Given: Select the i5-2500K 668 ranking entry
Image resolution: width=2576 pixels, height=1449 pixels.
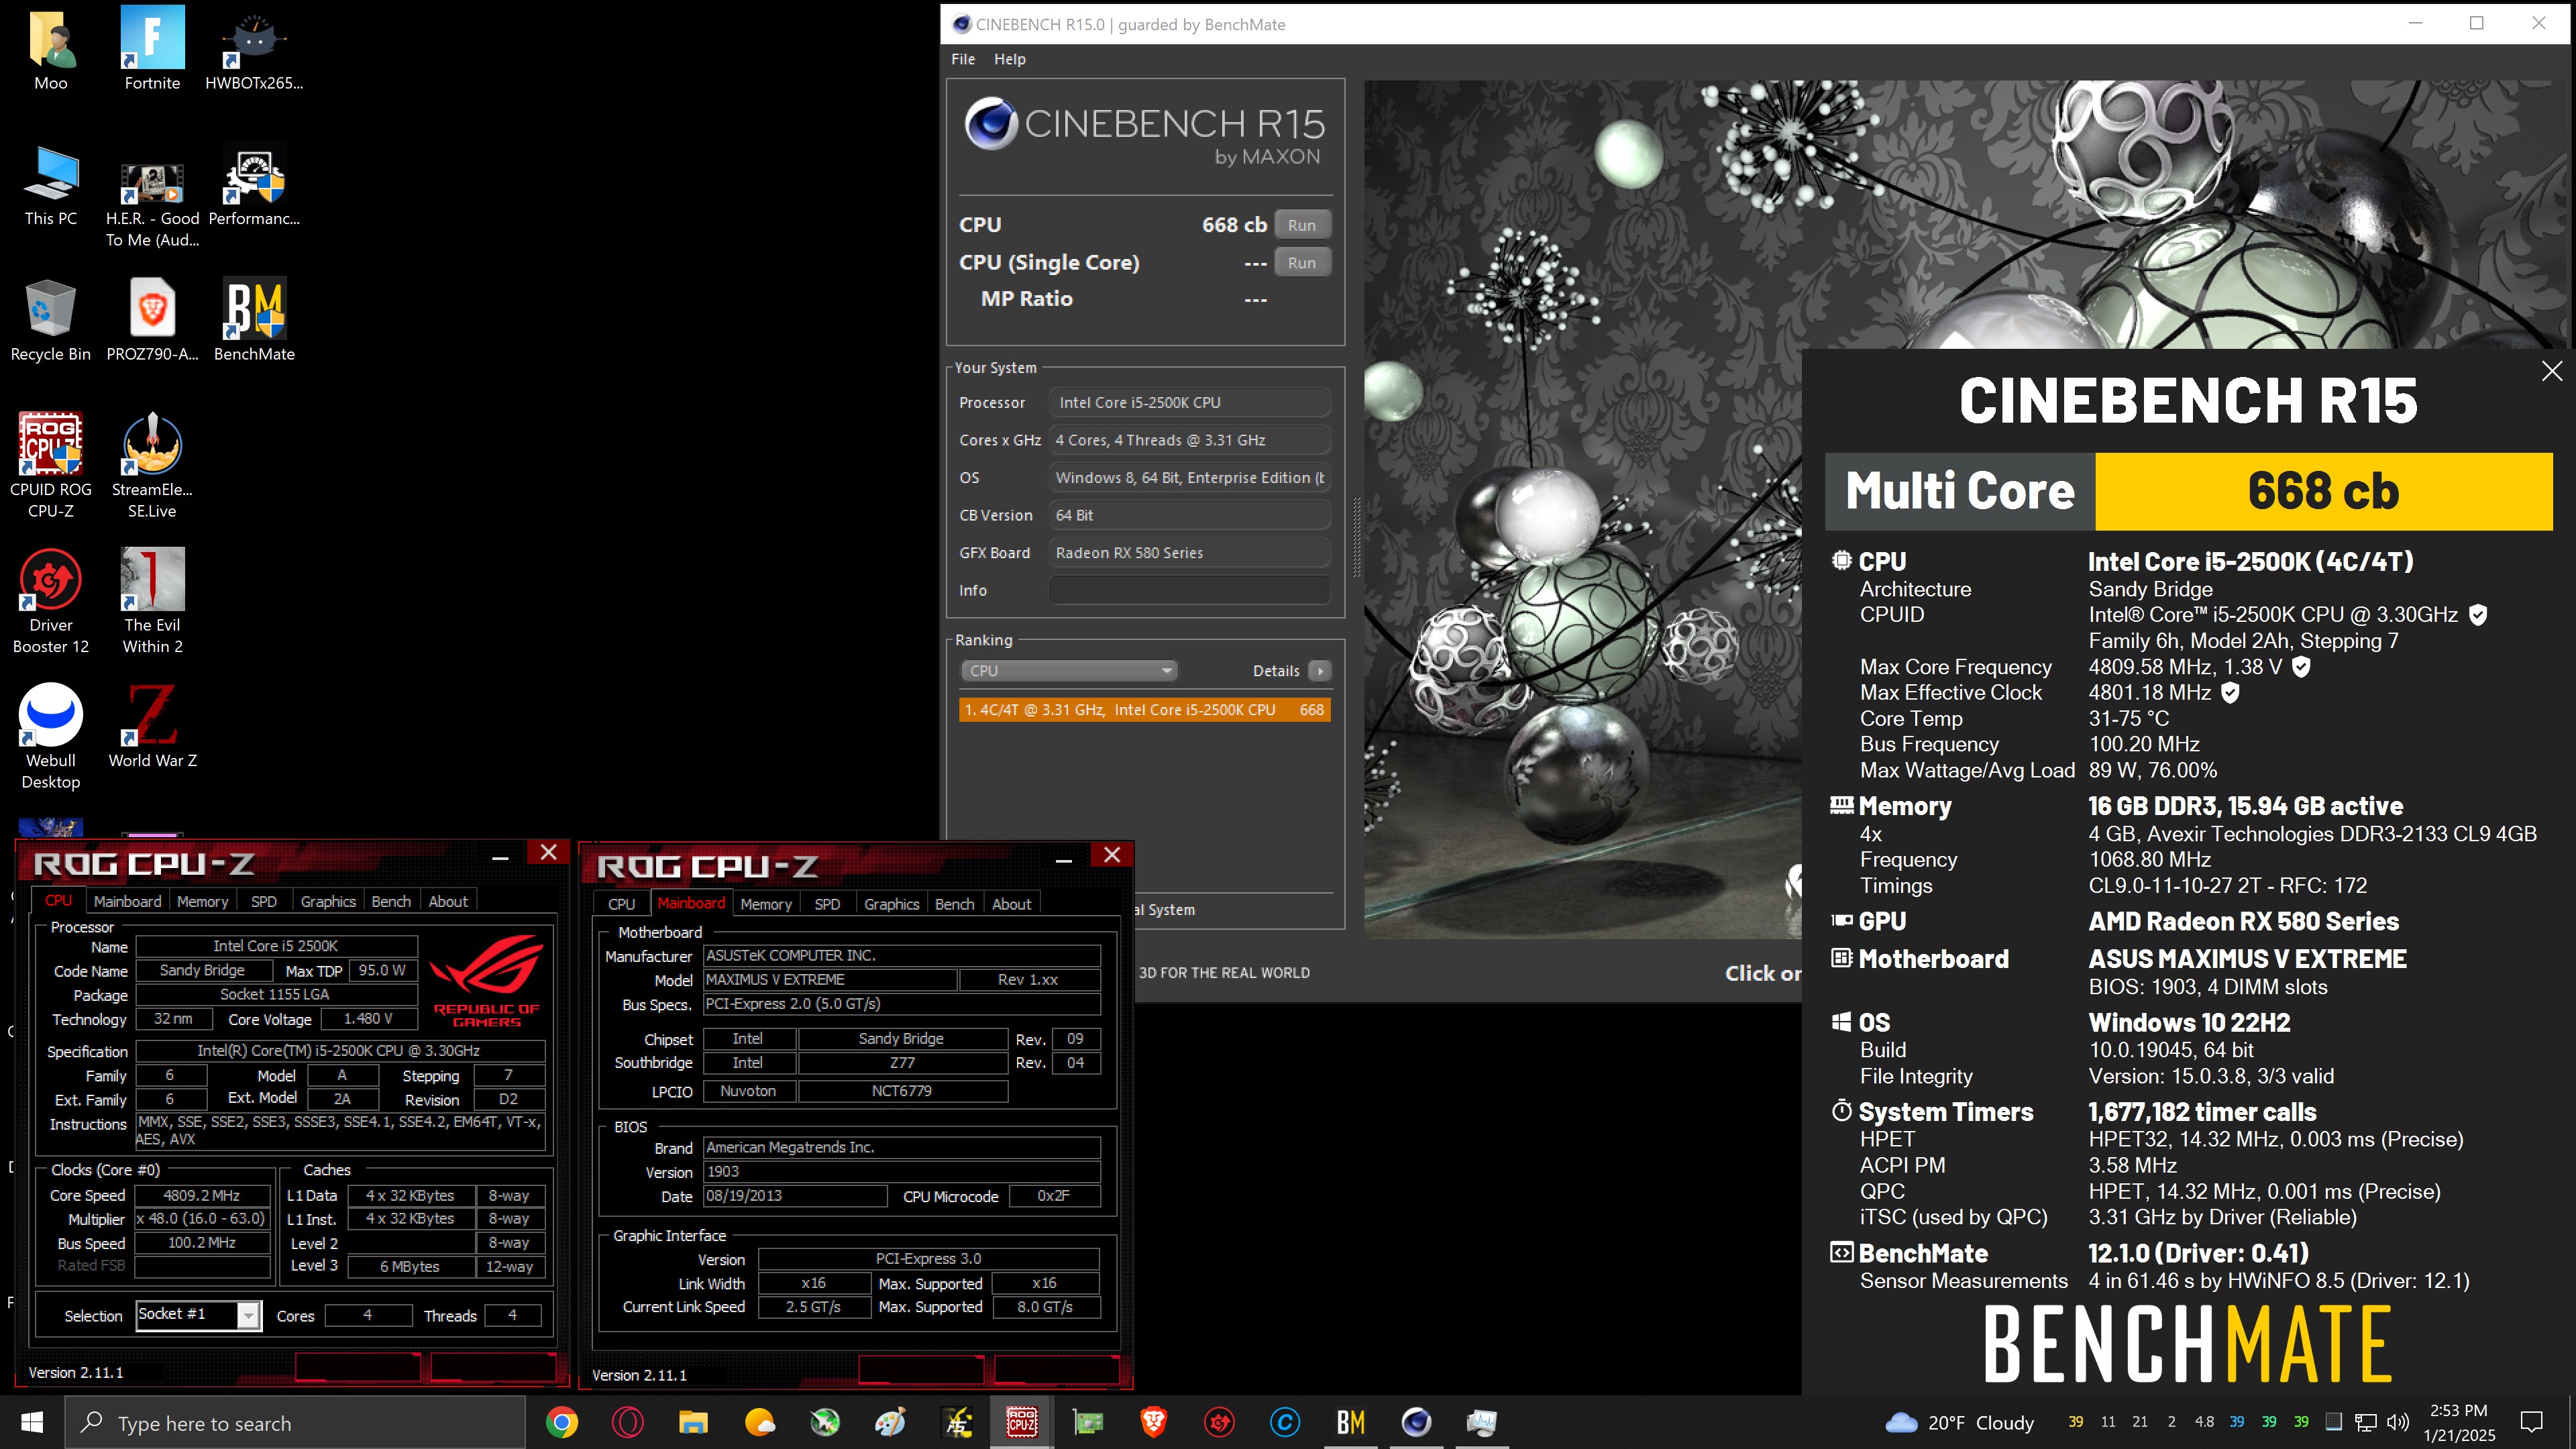Looking at the screenshot, I should pyautogui.click(x=1144, y=710).
